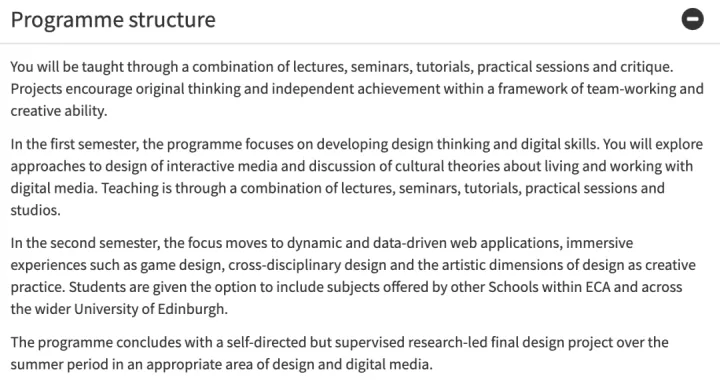
Task: Collapse the Programme structure section using the minus icon
Action: [692, 19]
